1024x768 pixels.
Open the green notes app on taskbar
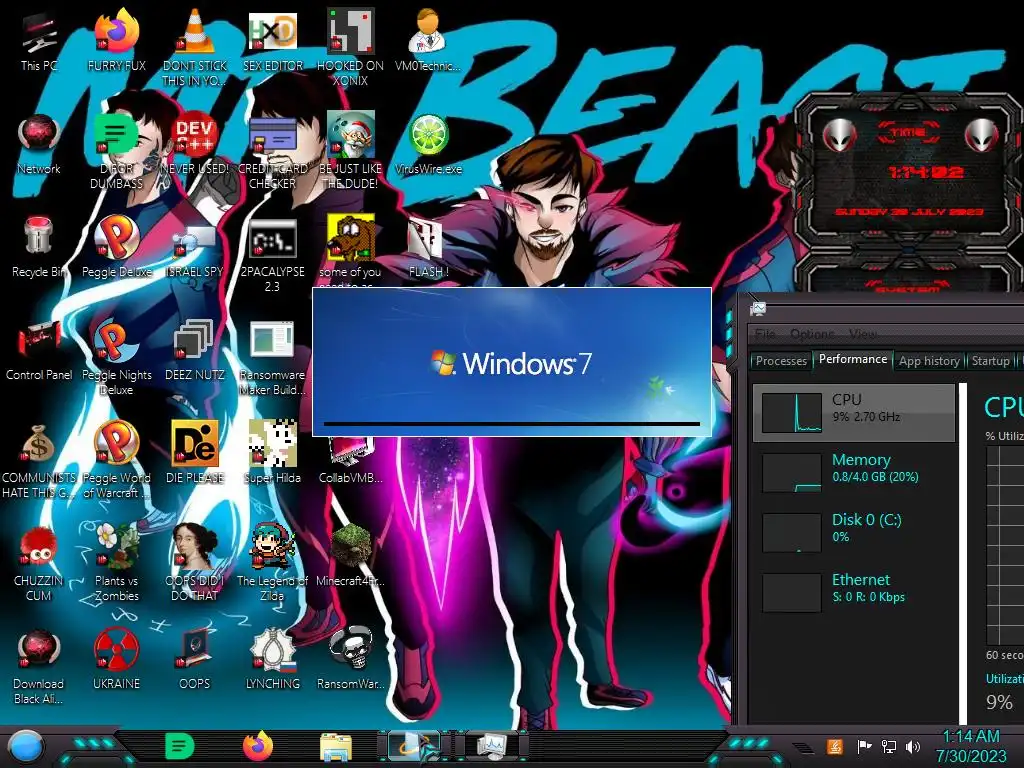pyautogui.click(x=180, y=746)
